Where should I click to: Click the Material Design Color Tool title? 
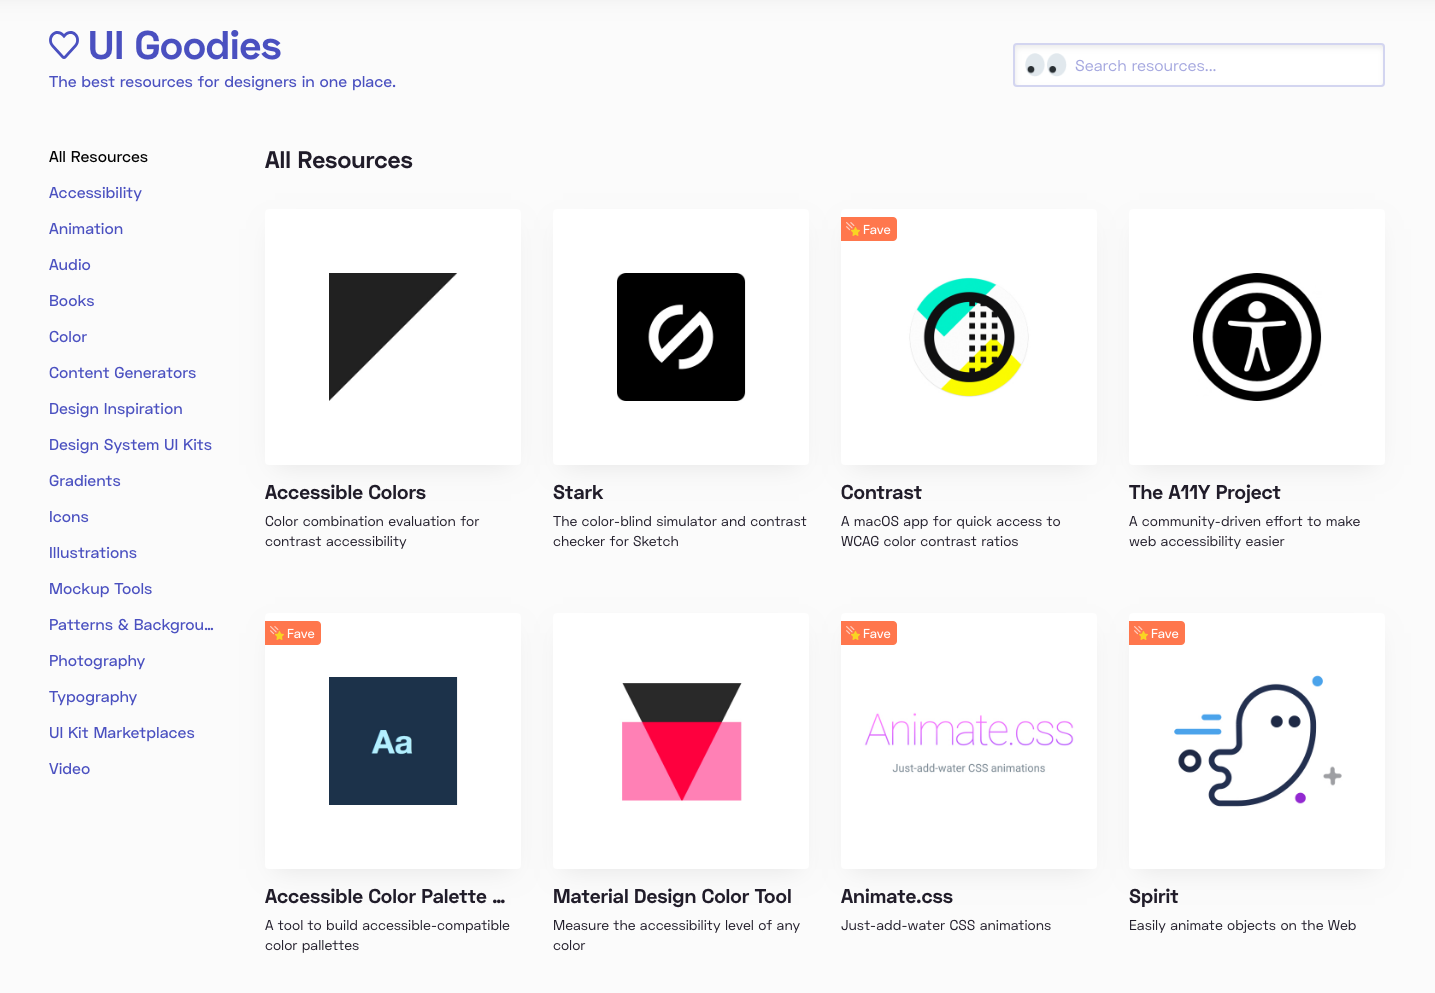(672, 896)
